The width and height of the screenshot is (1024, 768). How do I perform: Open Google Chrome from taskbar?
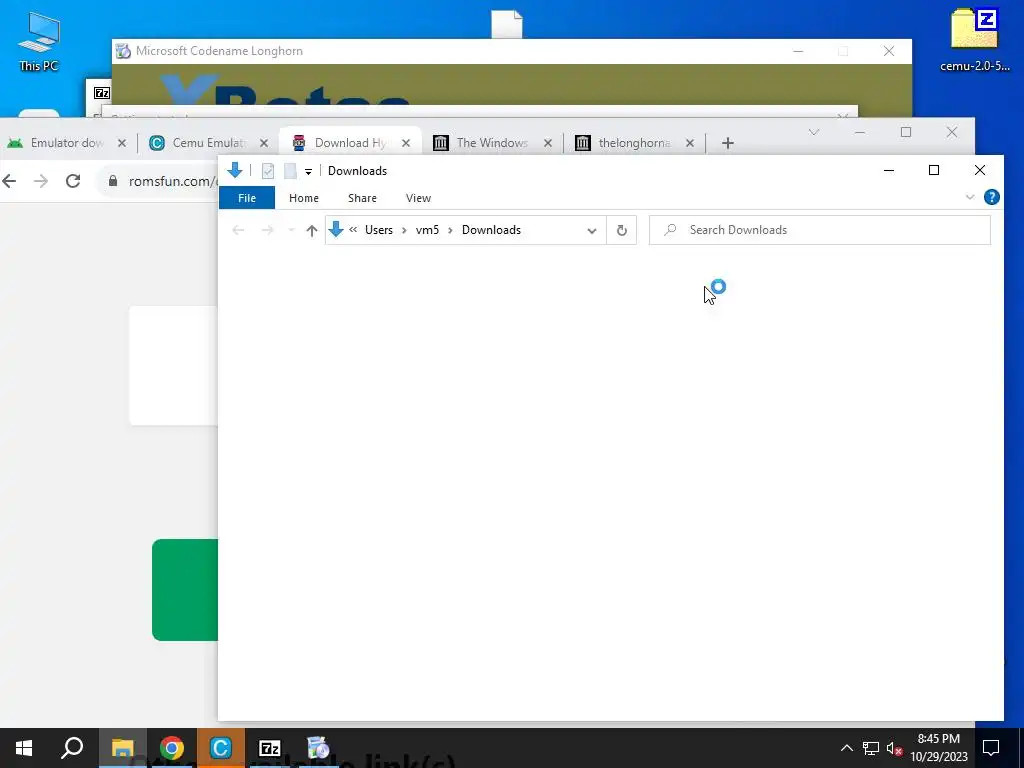coord(171,748)
